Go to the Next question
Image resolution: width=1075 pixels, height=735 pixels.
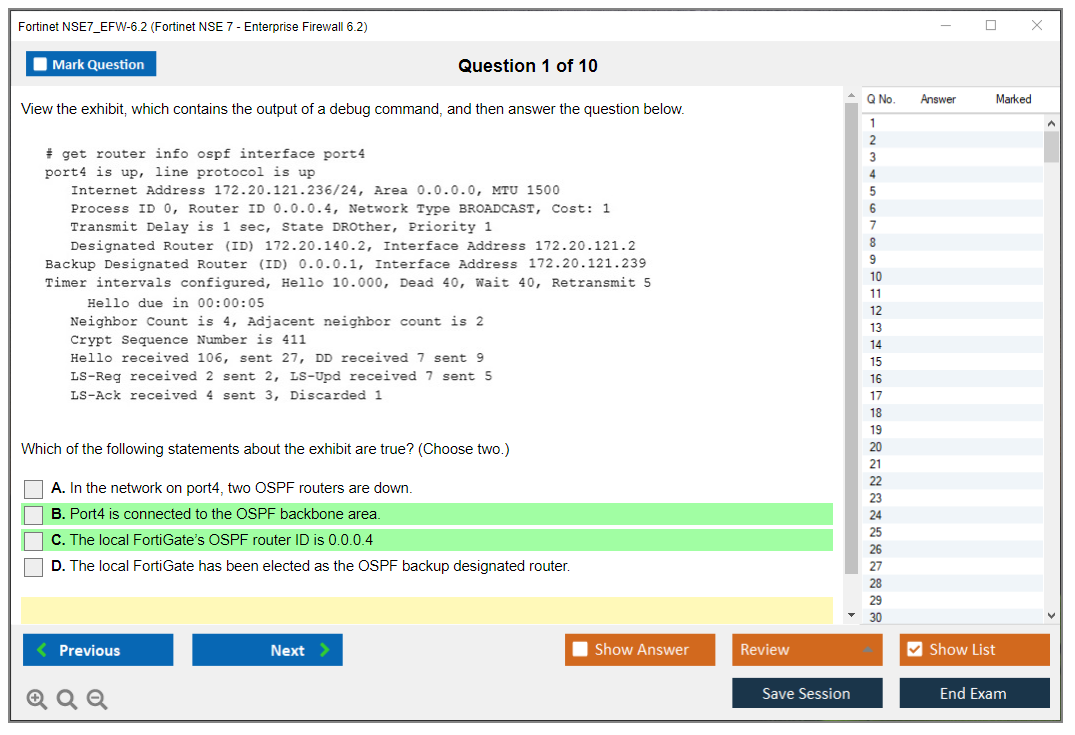click(x=267, y=650)
